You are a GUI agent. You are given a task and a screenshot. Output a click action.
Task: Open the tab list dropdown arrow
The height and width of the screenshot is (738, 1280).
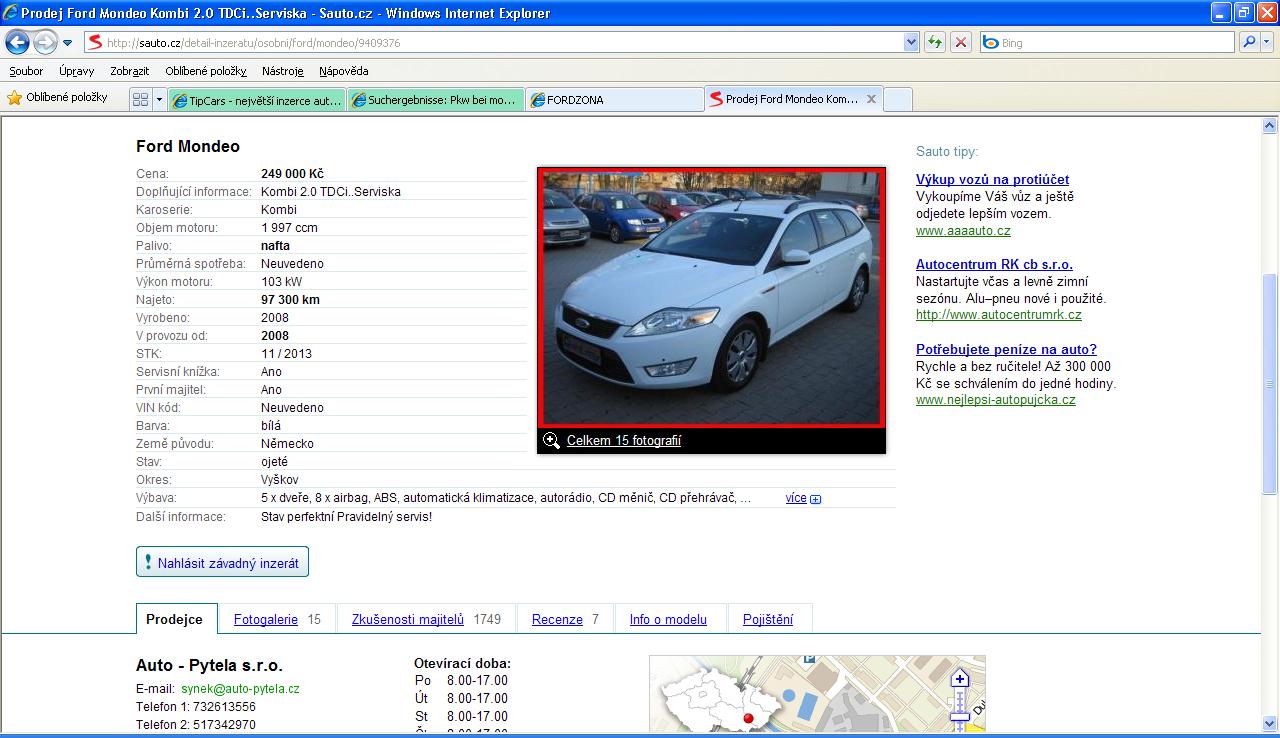pyautogui.click(x=160, y=99)
